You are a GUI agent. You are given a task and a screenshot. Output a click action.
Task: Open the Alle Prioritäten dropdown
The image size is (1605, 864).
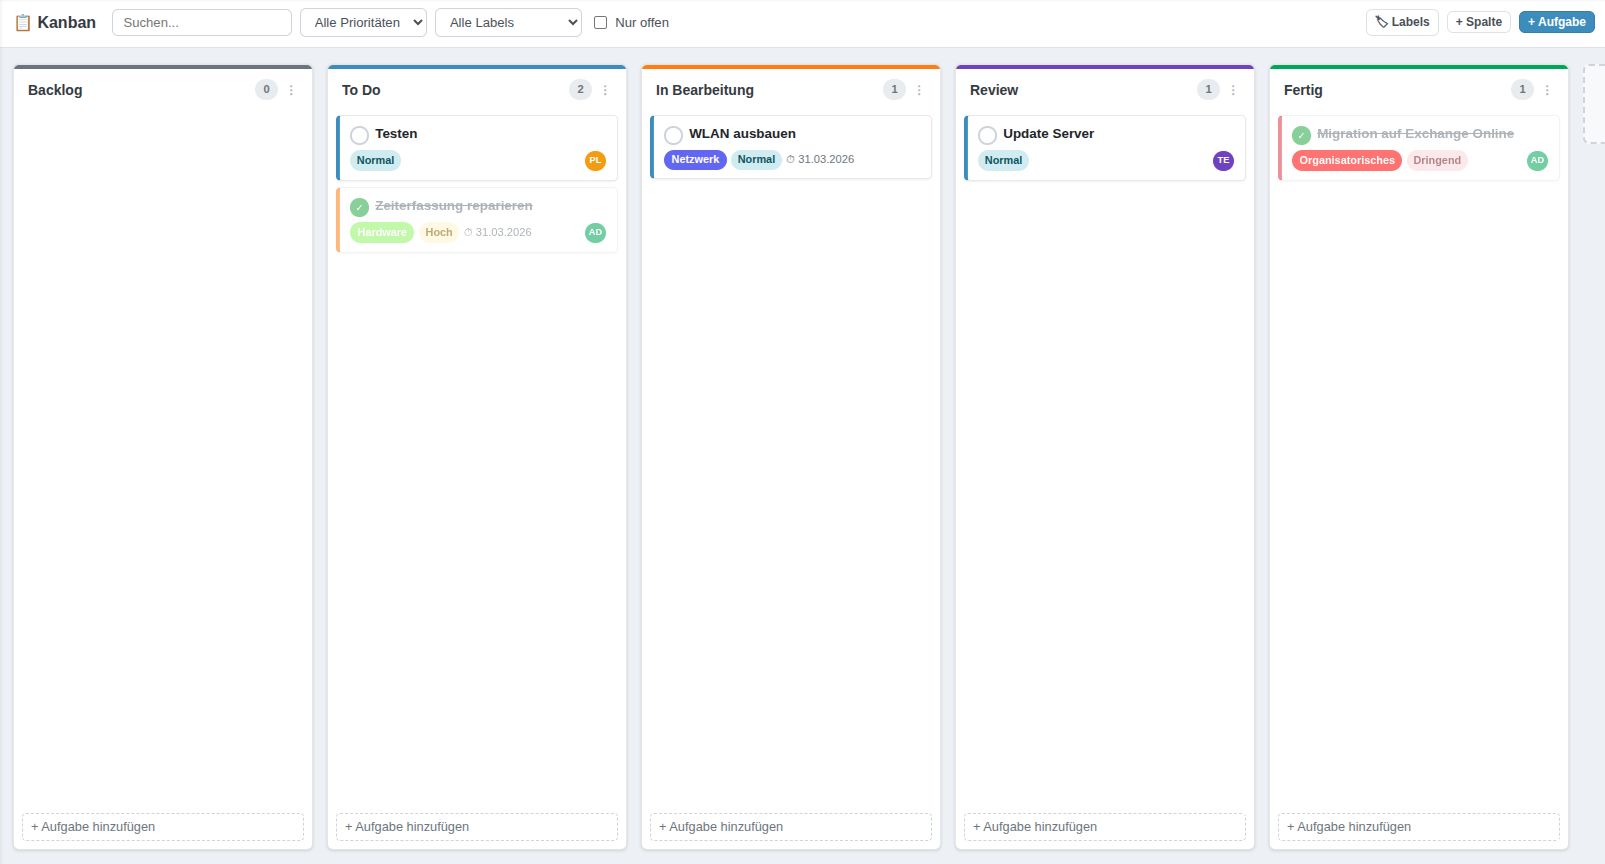[x=363, y=22]
